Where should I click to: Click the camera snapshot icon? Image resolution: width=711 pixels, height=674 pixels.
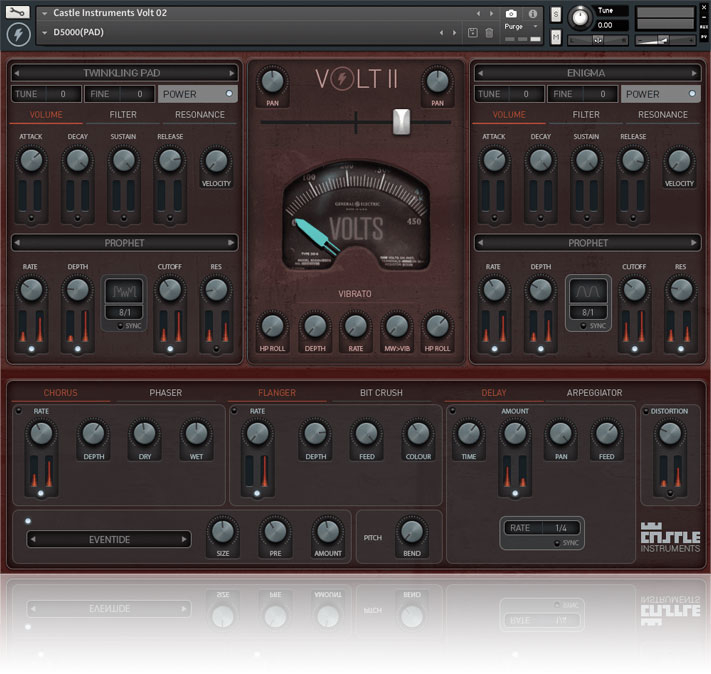512,13
